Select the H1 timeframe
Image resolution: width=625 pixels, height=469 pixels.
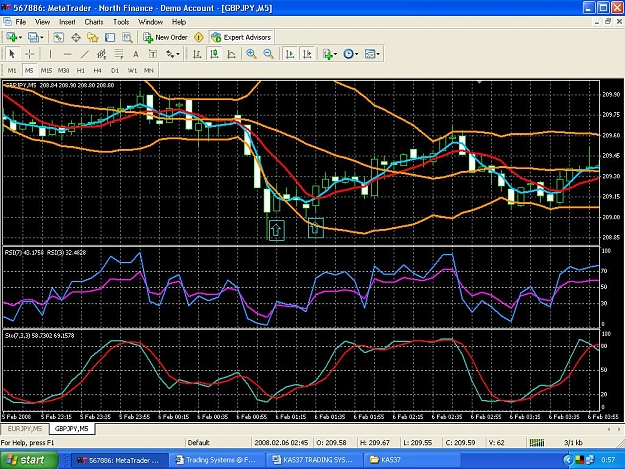pos(81,71)
